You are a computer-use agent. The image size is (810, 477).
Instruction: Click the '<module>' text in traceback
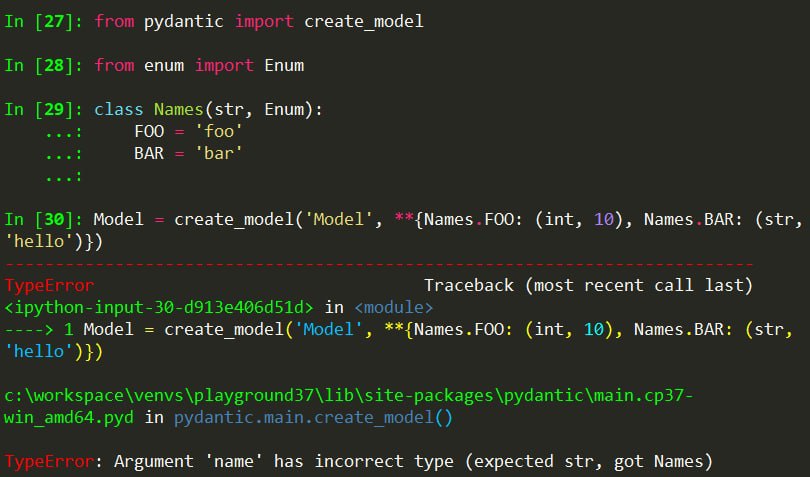pos(394,307)
